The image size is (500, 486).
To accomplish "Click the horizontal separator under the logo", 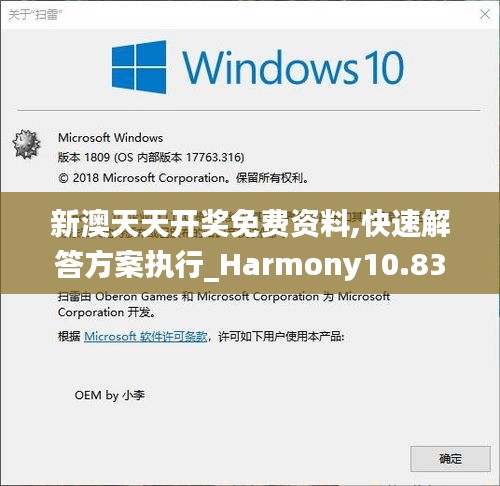I will click(x=249, y=110).
